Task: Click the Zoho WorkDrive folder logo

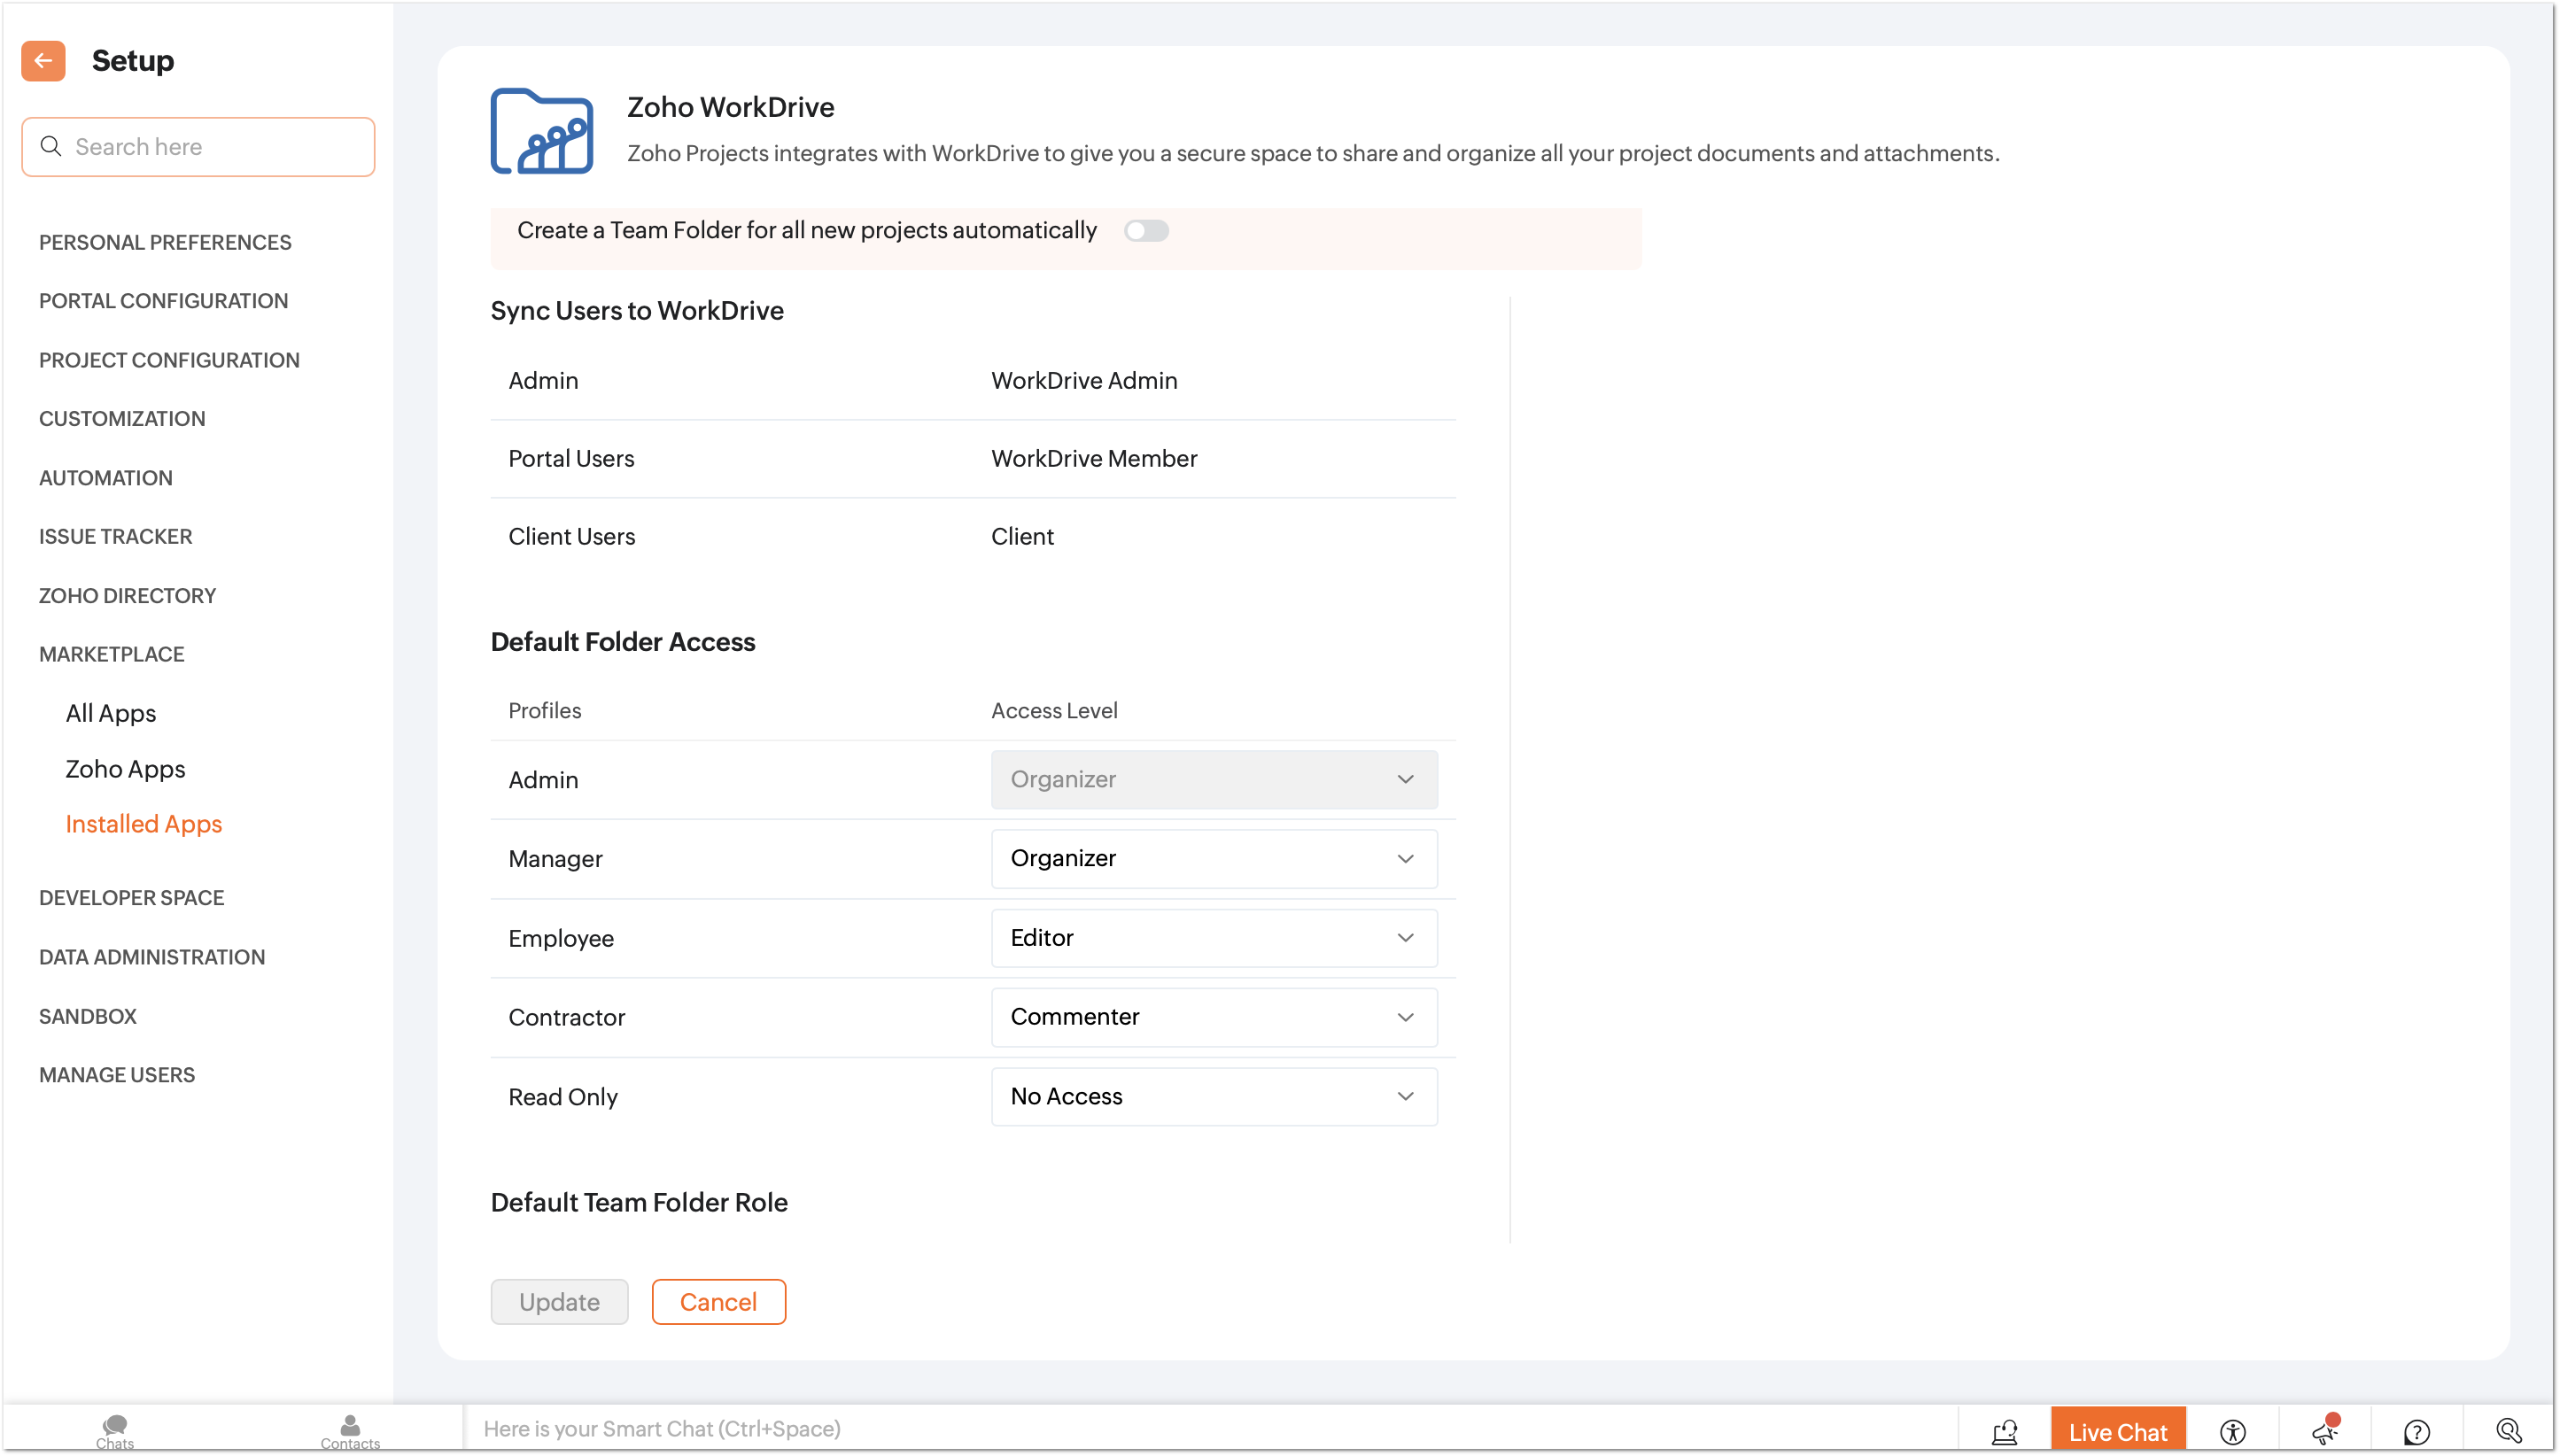Action: point(541,131)
